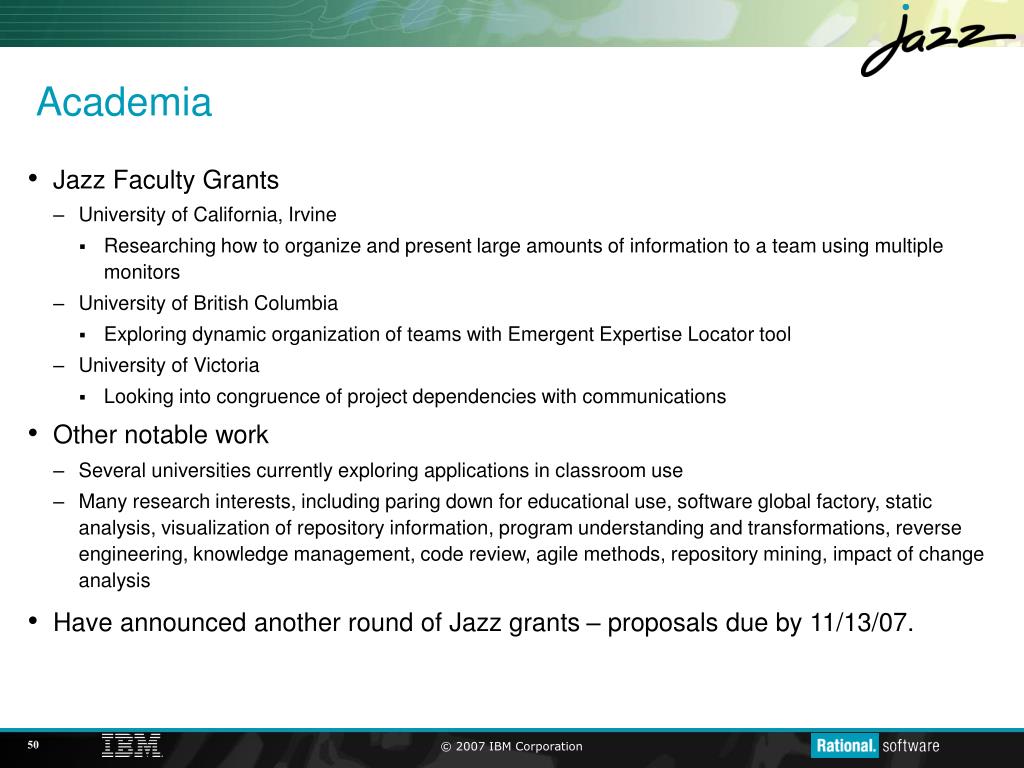Click the slide number 50
Image resolution: width=1024 pixels, height=768 pixels.
[x=33, y=744]
